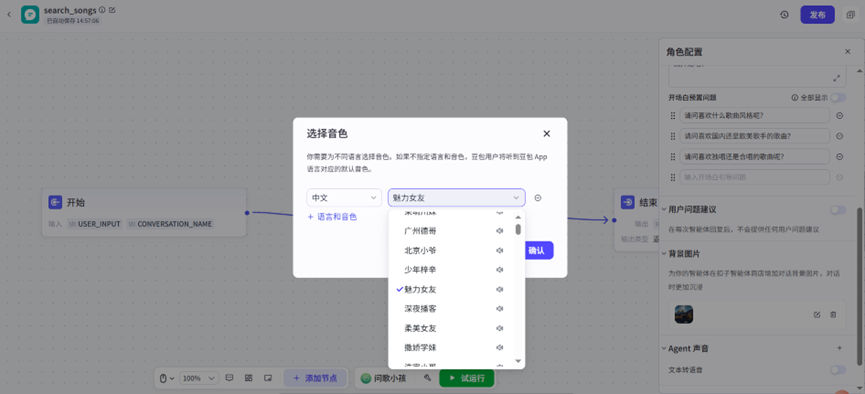Screen dimensions: 865x394
Task: Open the comment icon in bottom toolbar
Action: coord(230,378)
